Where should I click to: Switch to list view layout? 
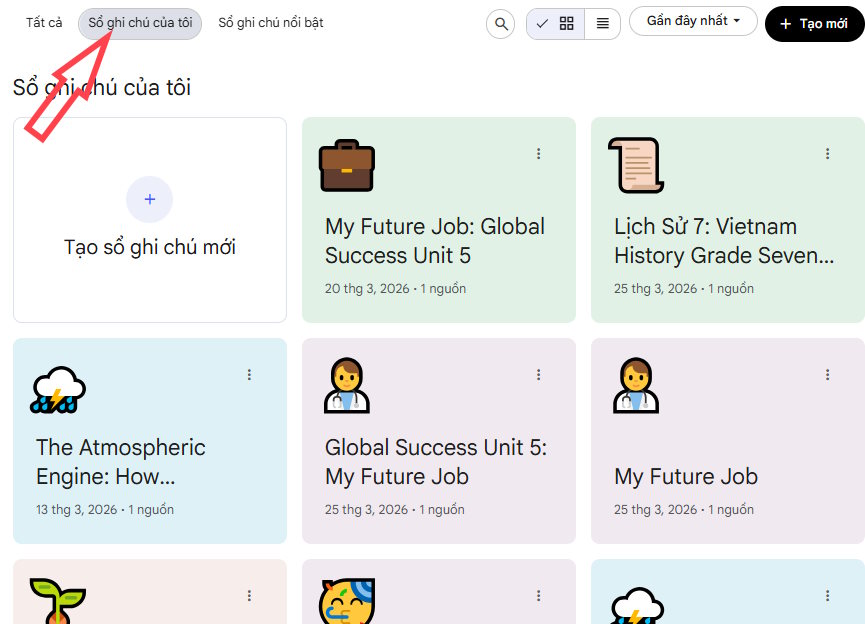pyautogui.click(x=602, y=22)
